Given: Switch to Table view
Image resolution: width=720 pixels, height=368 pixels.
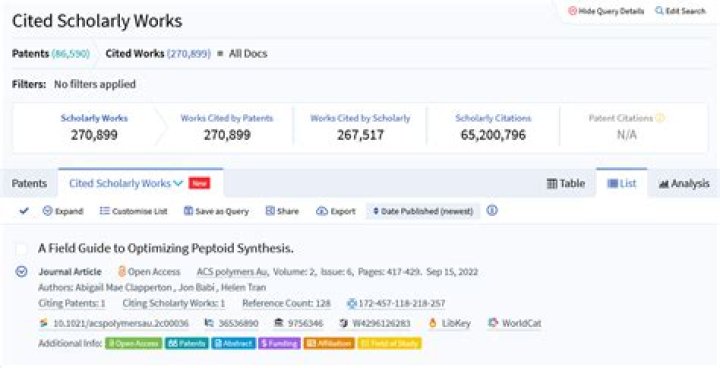Looking at the screenshot, I should pos(566,183).
